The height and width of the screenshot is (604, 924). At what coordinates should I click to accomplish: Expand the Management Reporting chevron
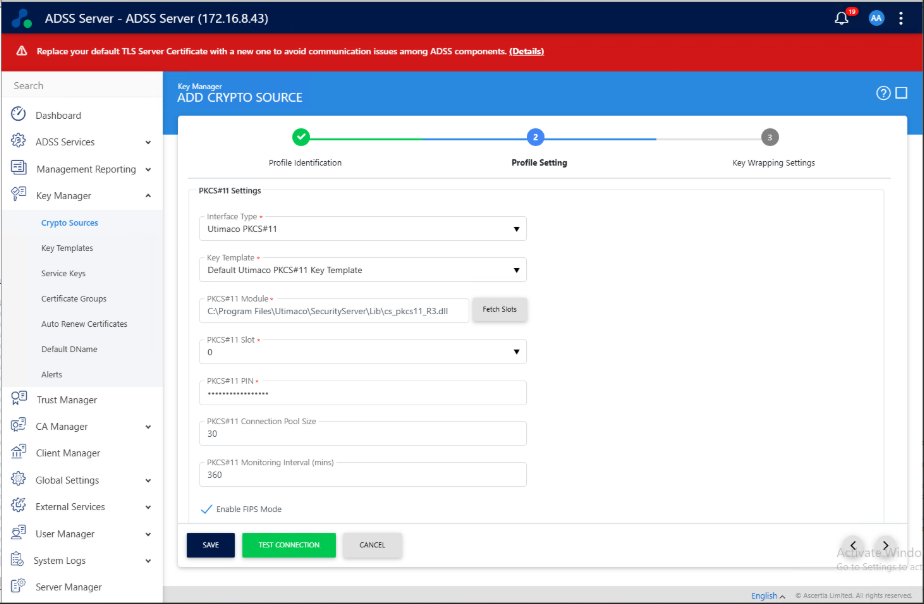pyautogui.click(x=148, y=170)
